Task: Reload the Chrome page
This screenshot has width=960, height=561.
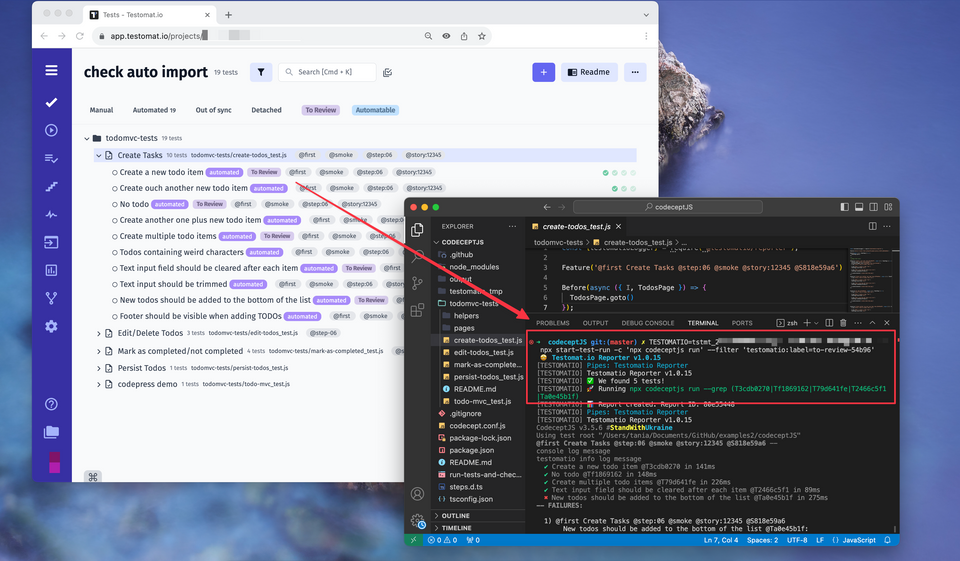Action: coord(80,36)
